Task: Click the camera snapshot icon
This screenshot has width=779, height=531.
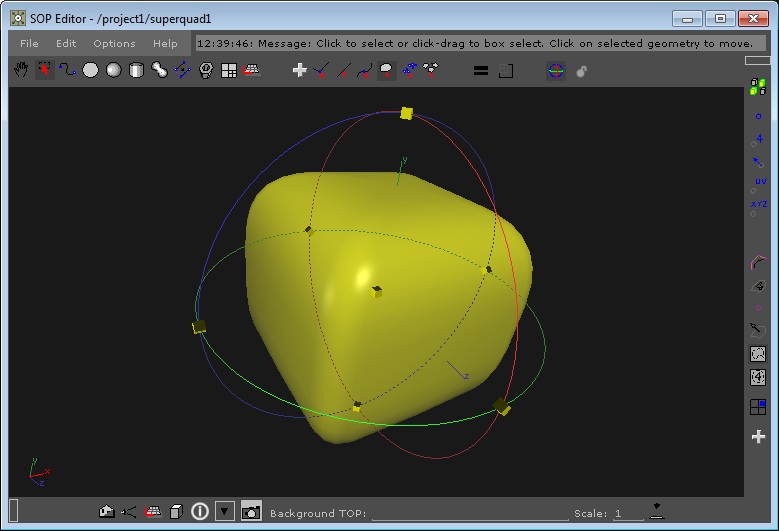Action: [x=251, y=511]
